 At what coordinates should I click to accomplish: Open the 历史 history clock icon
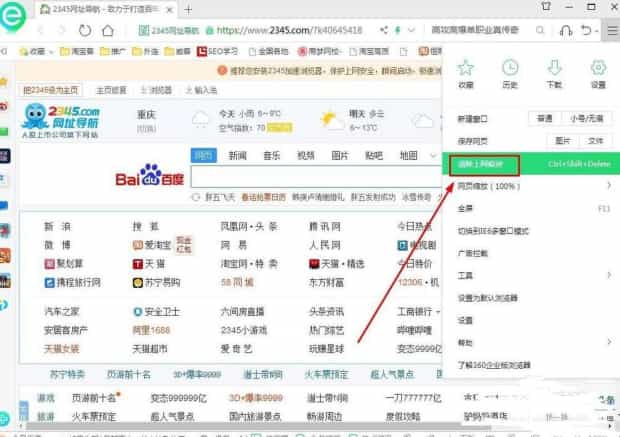coord(510,68)
